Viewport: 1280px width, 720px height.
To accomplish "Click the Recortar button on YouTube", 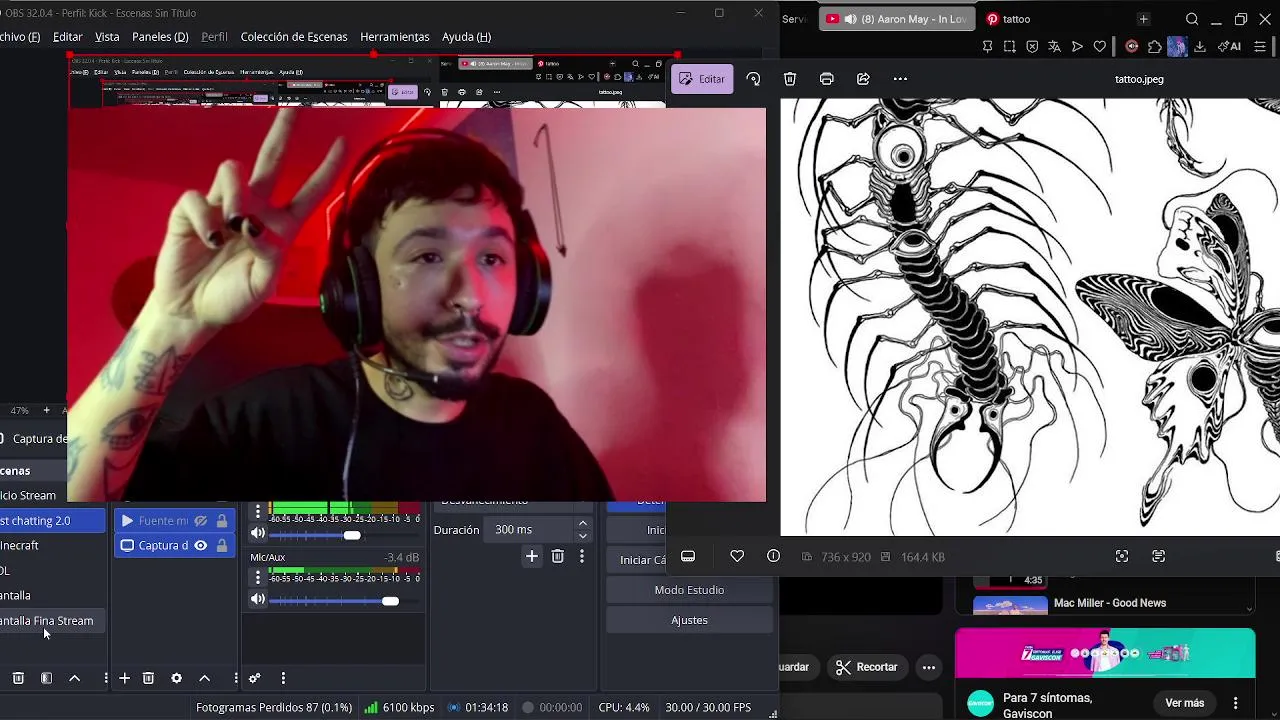I will pos(866,667).
